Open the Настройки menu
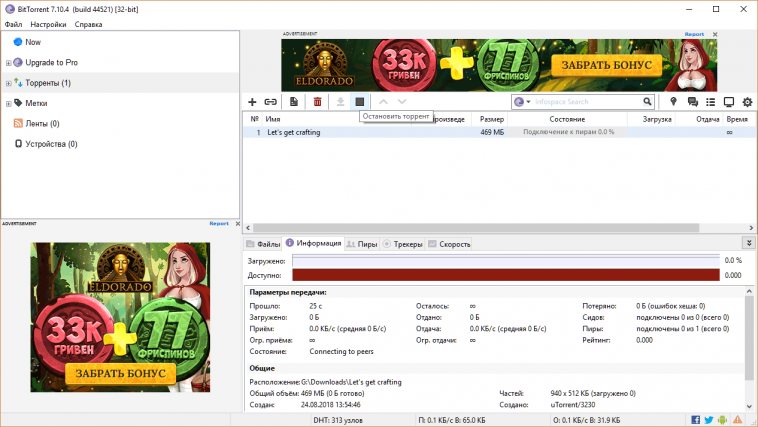The image size is (758, 427). [x=48, y=24]
